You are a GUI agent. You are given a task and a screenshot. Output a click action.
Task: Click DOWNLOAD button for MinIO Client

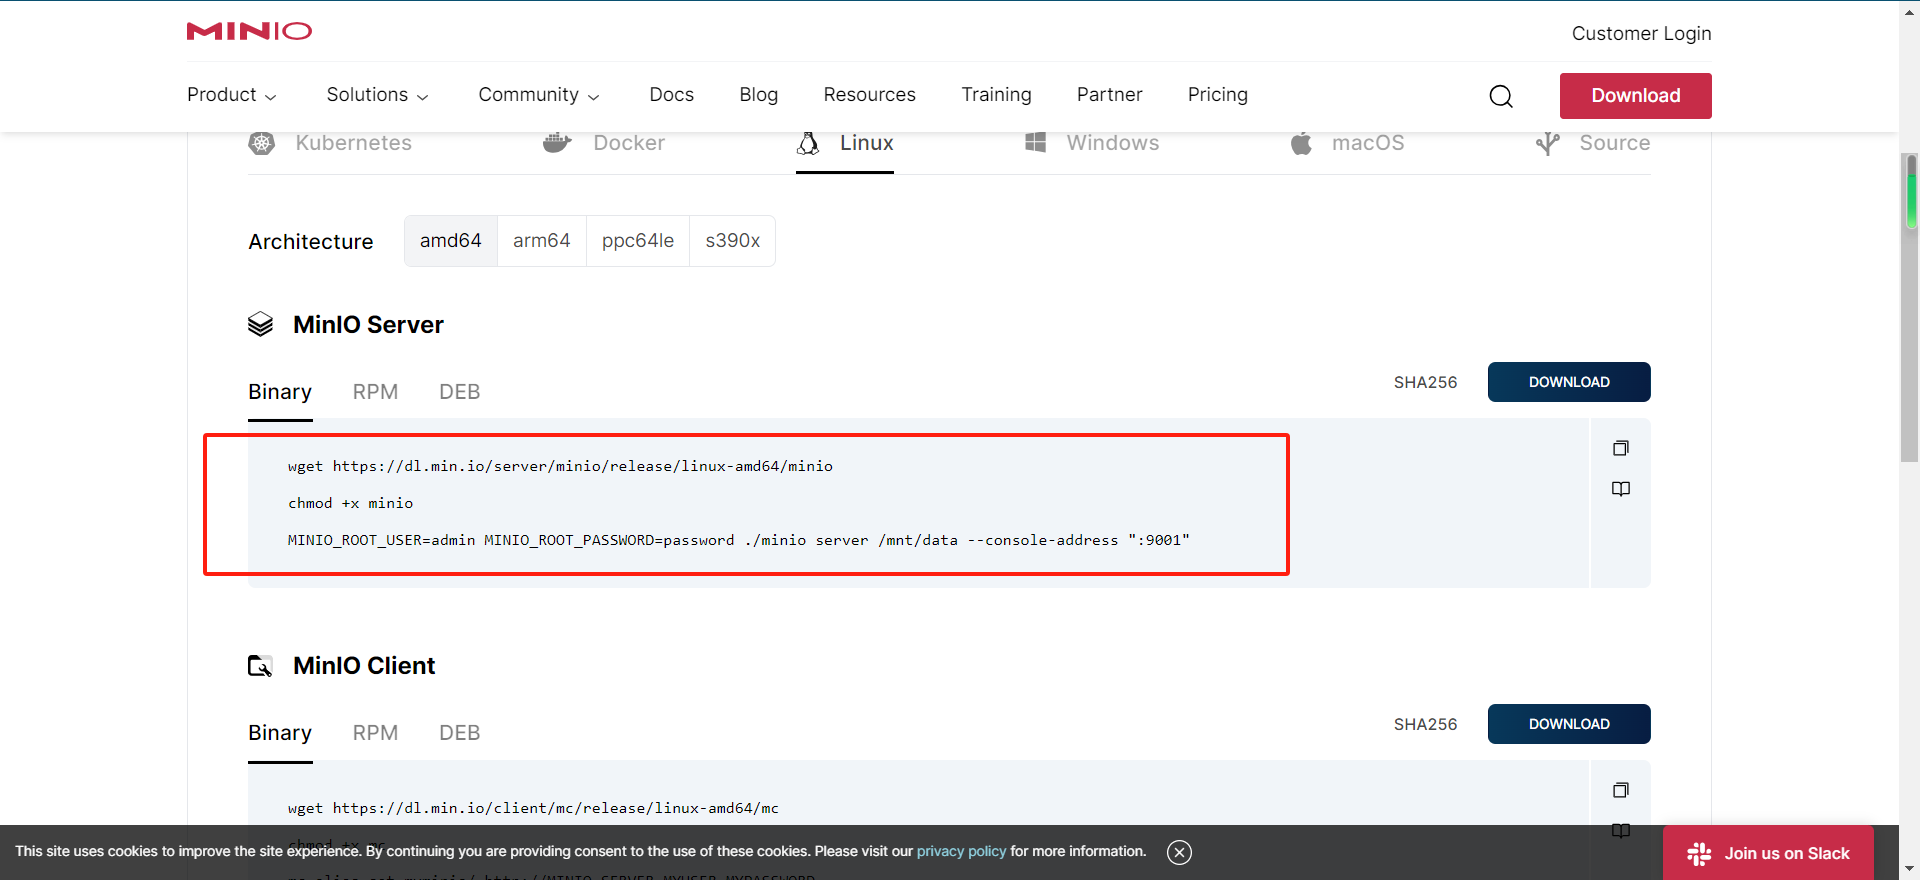click(x=1569, y=724)
